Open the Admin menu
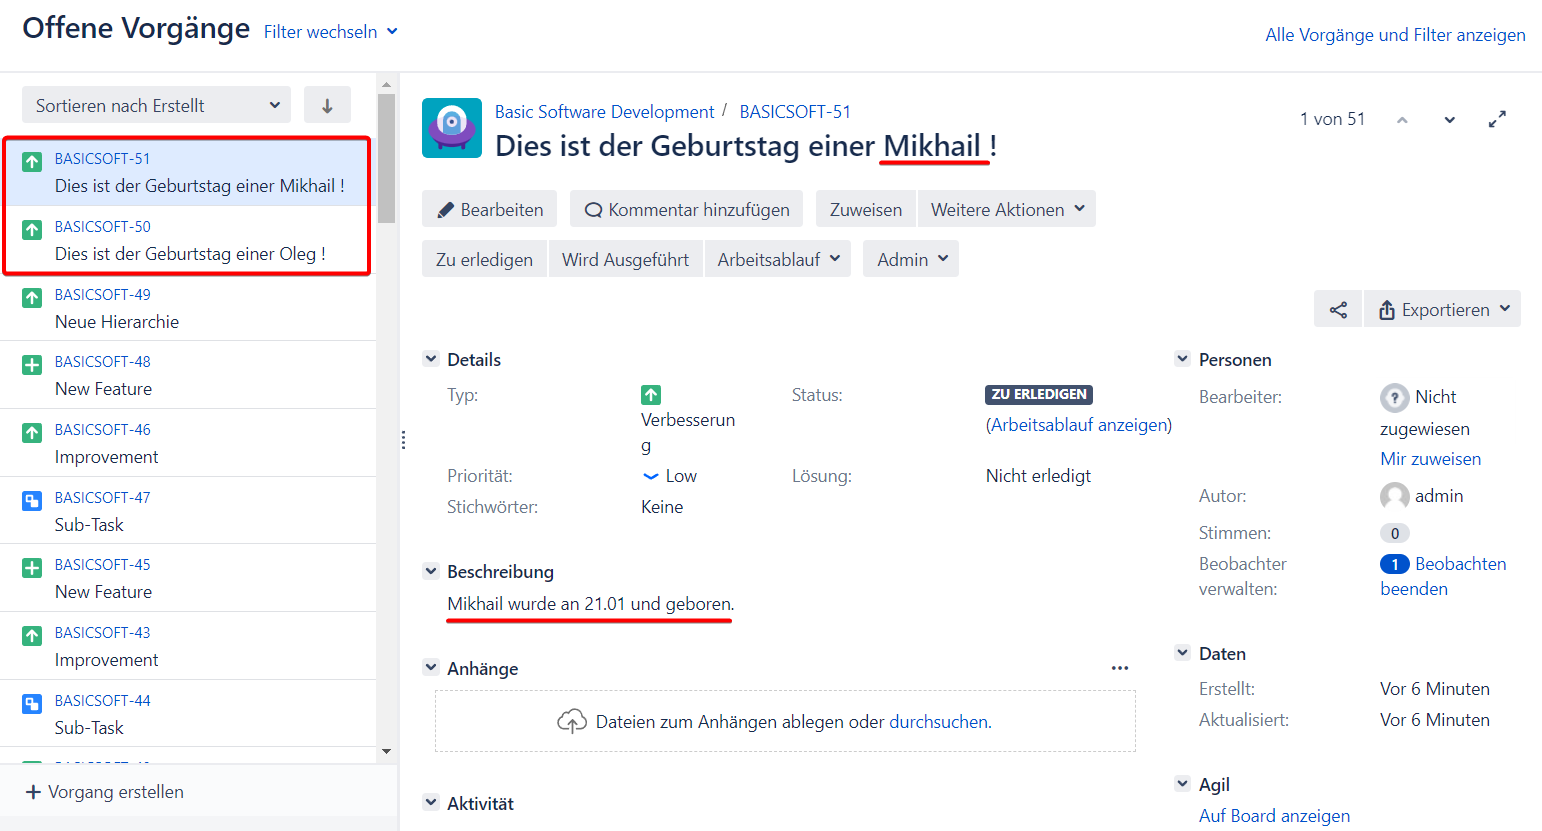This screenshot has width=1542, height=831. click(x=910, y=259)
